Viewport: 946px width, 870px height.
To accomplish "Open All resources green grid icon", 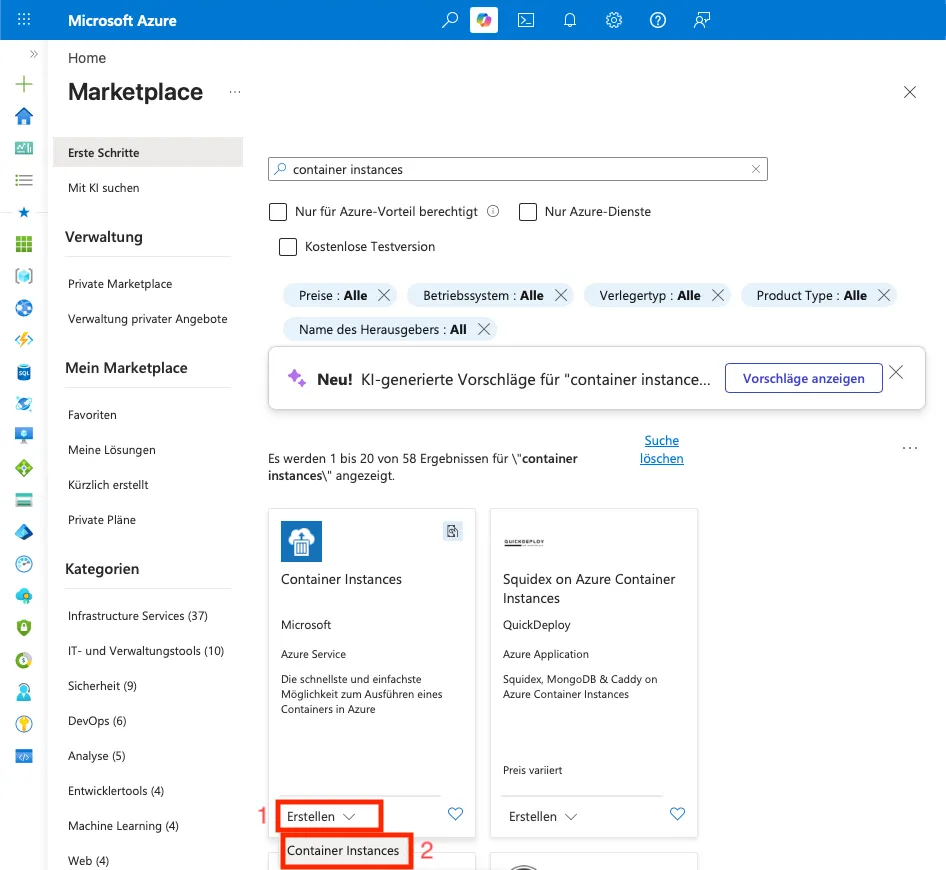I will 24,244.
